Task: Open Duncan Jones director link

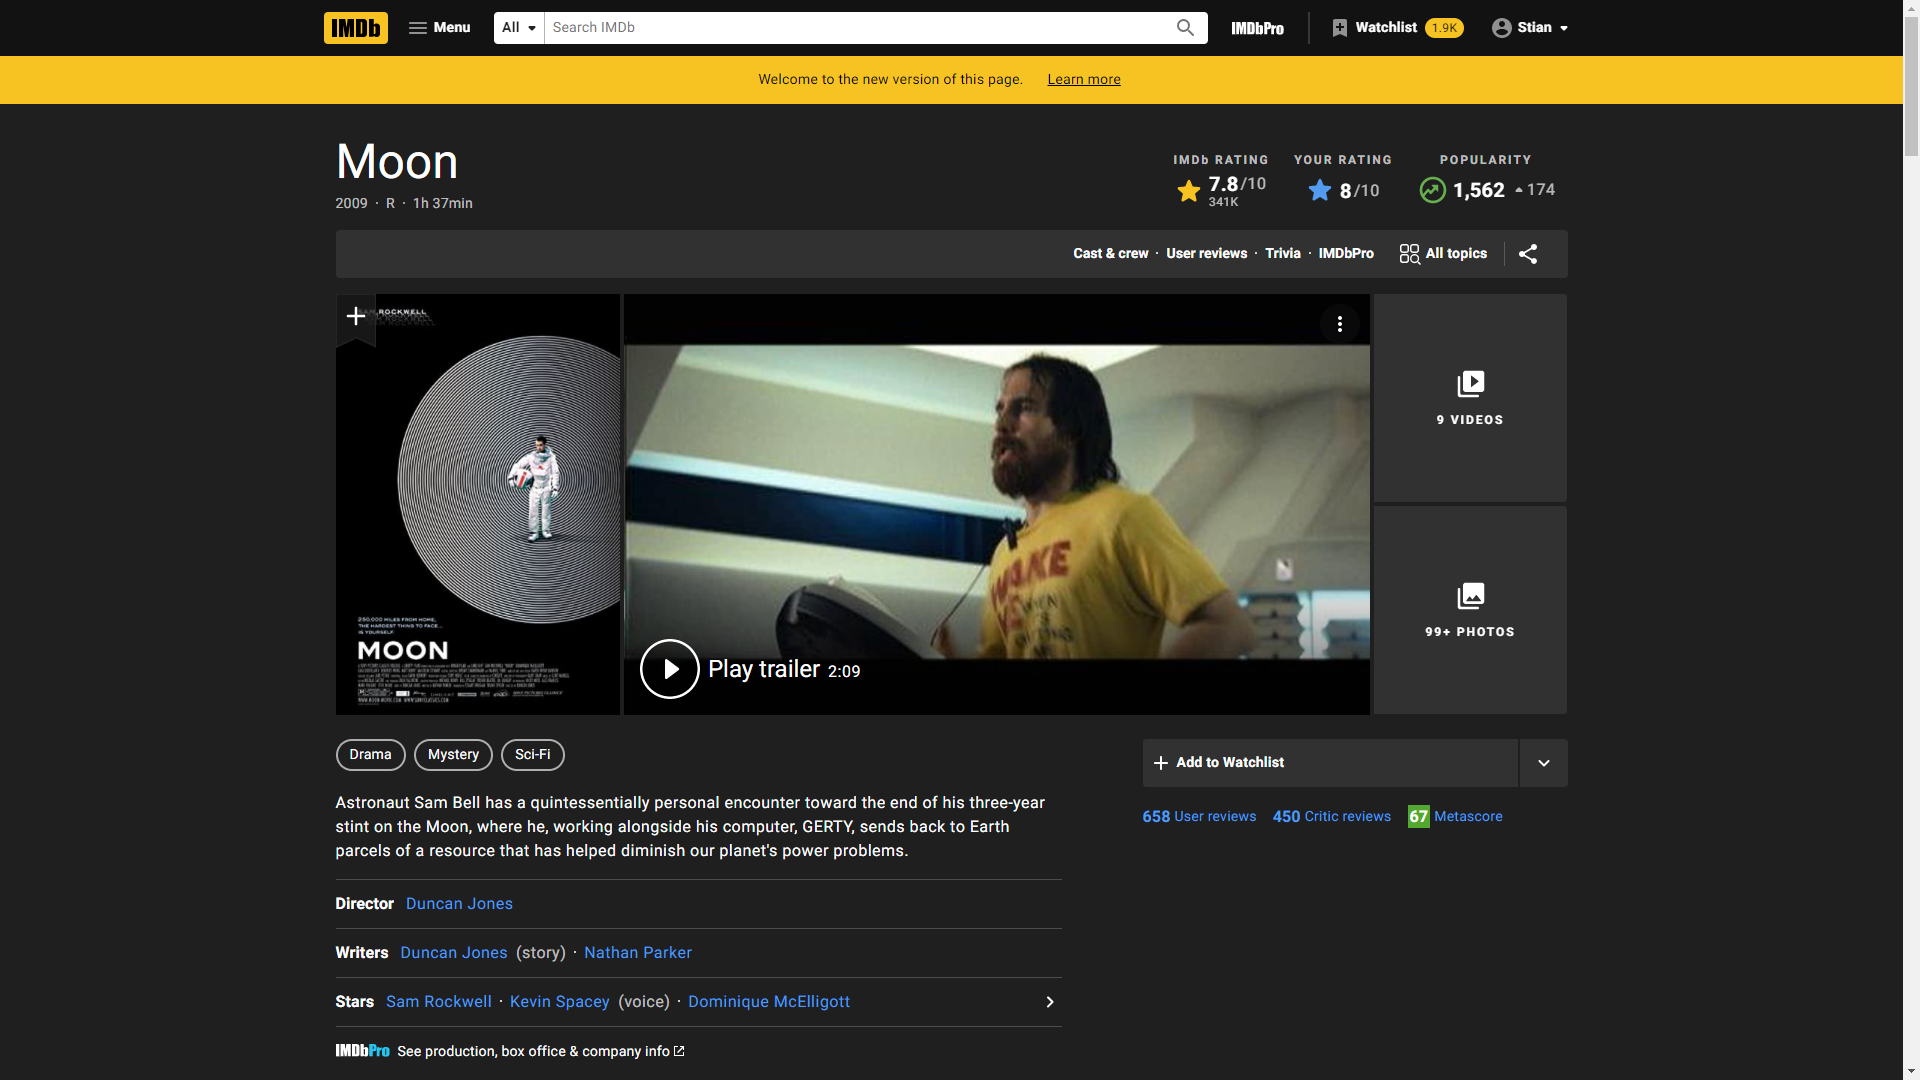Action: coord(459,904)
